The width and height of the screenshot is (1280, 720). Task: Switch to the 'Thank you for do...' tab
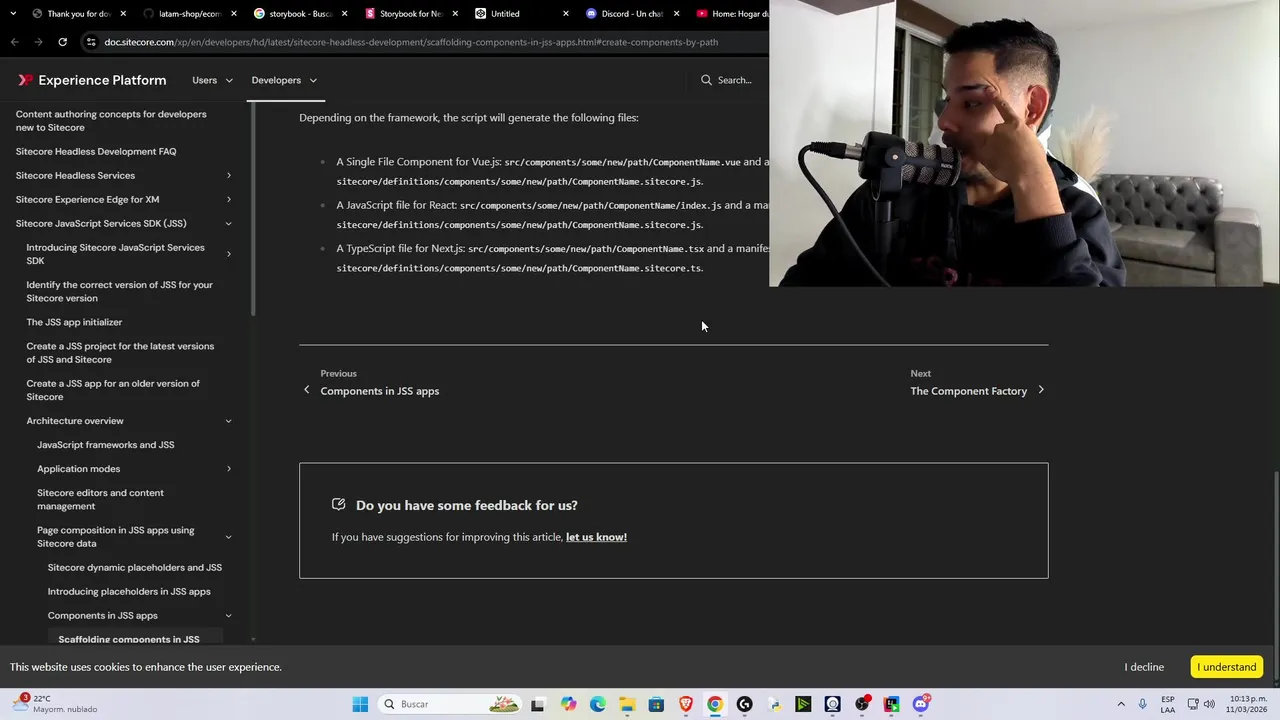[78, 14]
